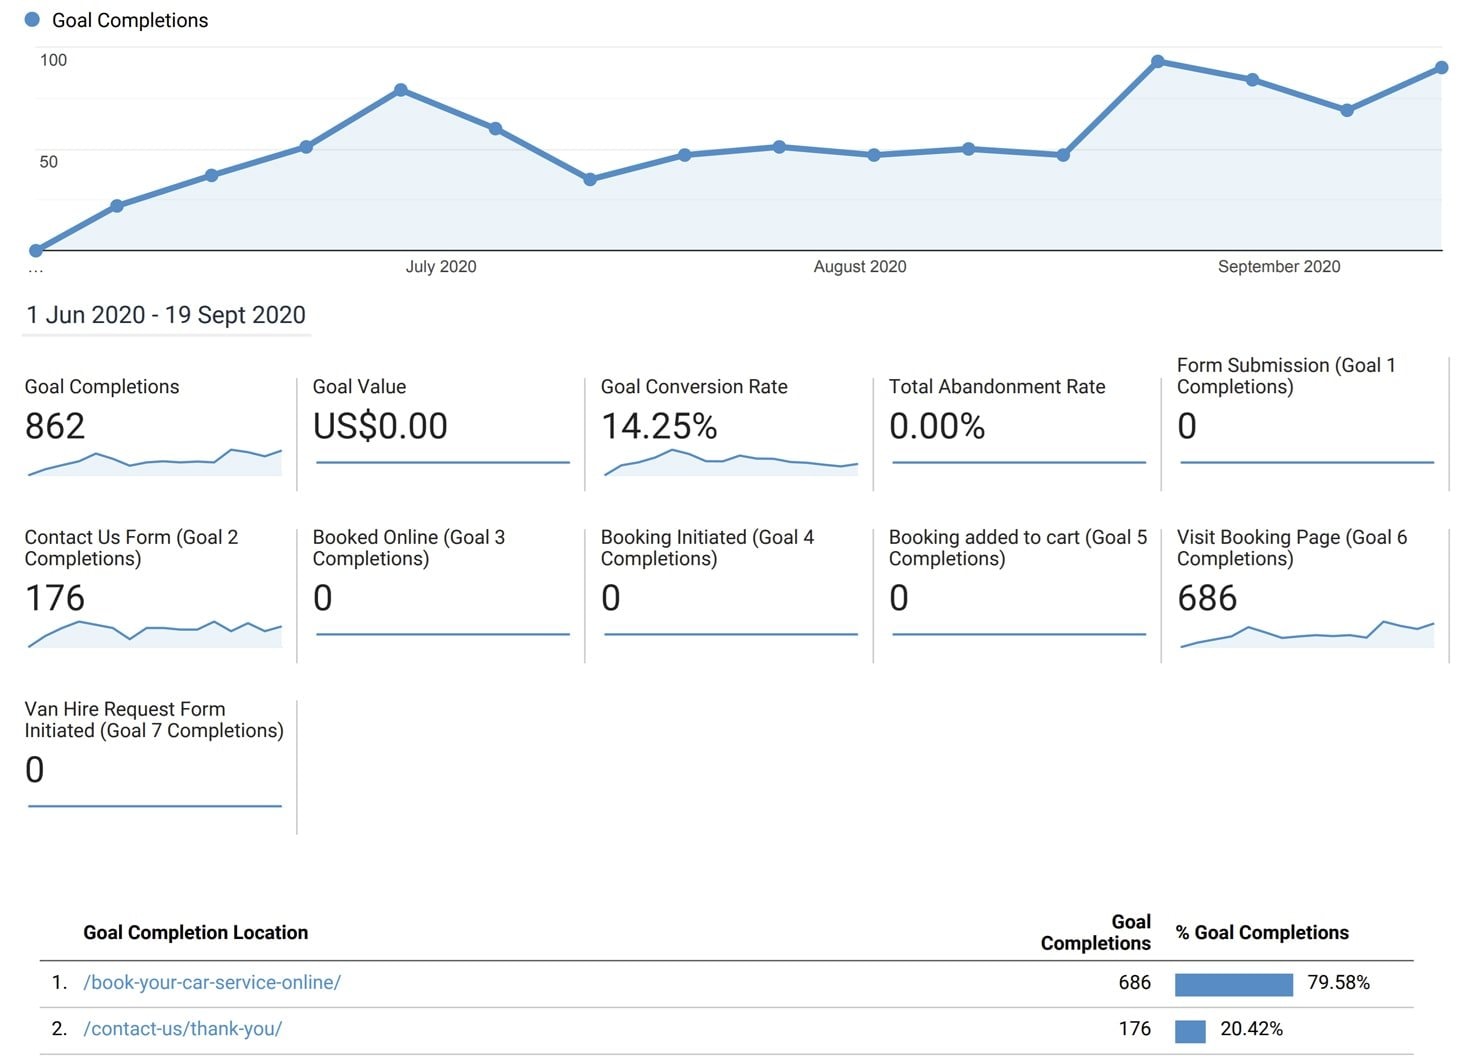The height and width of the screenshot is (1063, 1478).
Task: Click the last data point on the chart
Action: (1441, 68)
